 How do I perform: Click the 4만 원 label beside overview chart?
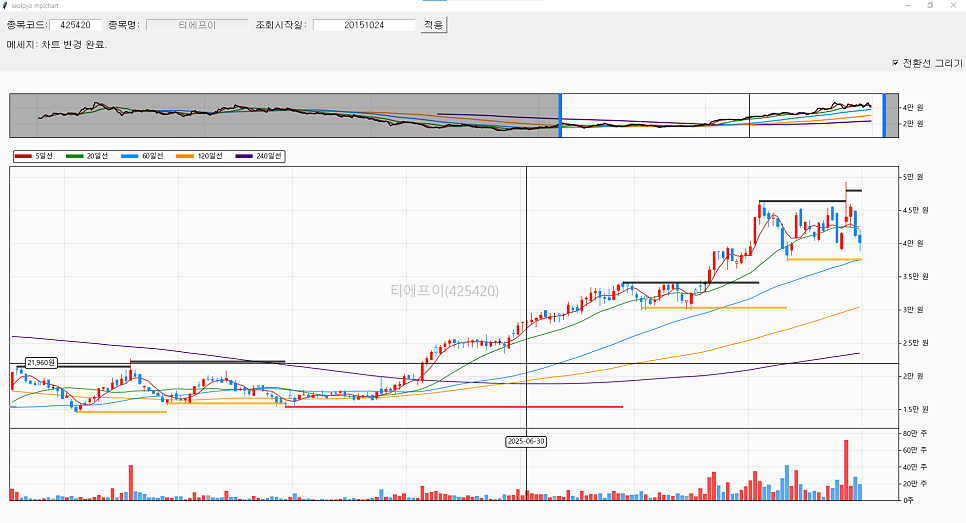(x=914, y=107)
